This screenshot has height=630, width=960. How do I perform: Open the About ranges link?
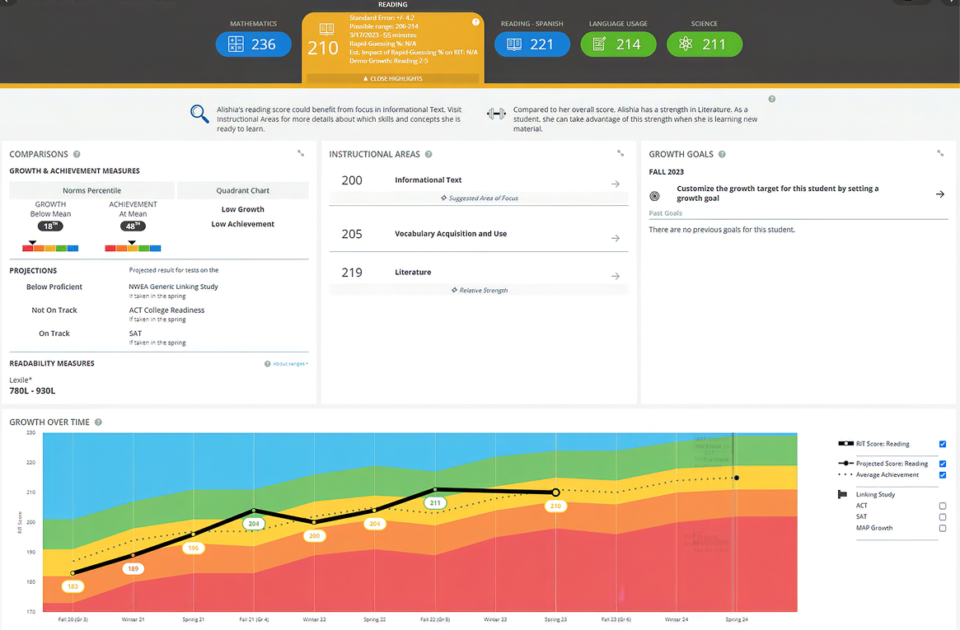(290, 364)
